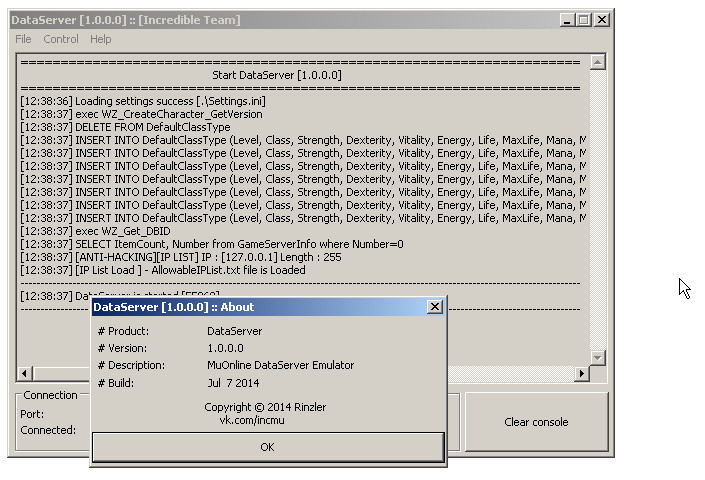Click the 'Connected:' label in Connection group

coord(48,430)
